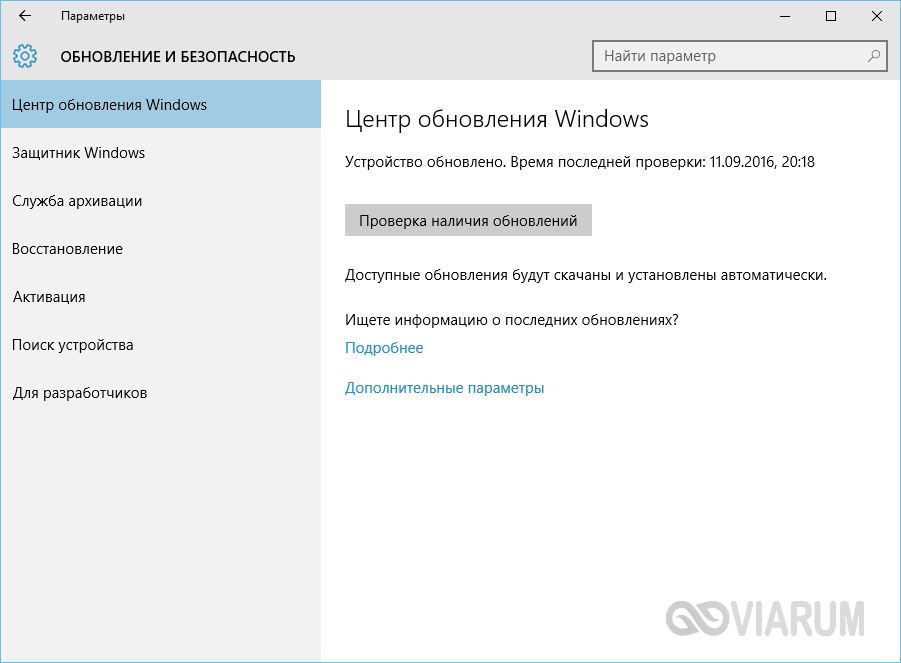Open the settings gear icon

(x=25, y=56)
